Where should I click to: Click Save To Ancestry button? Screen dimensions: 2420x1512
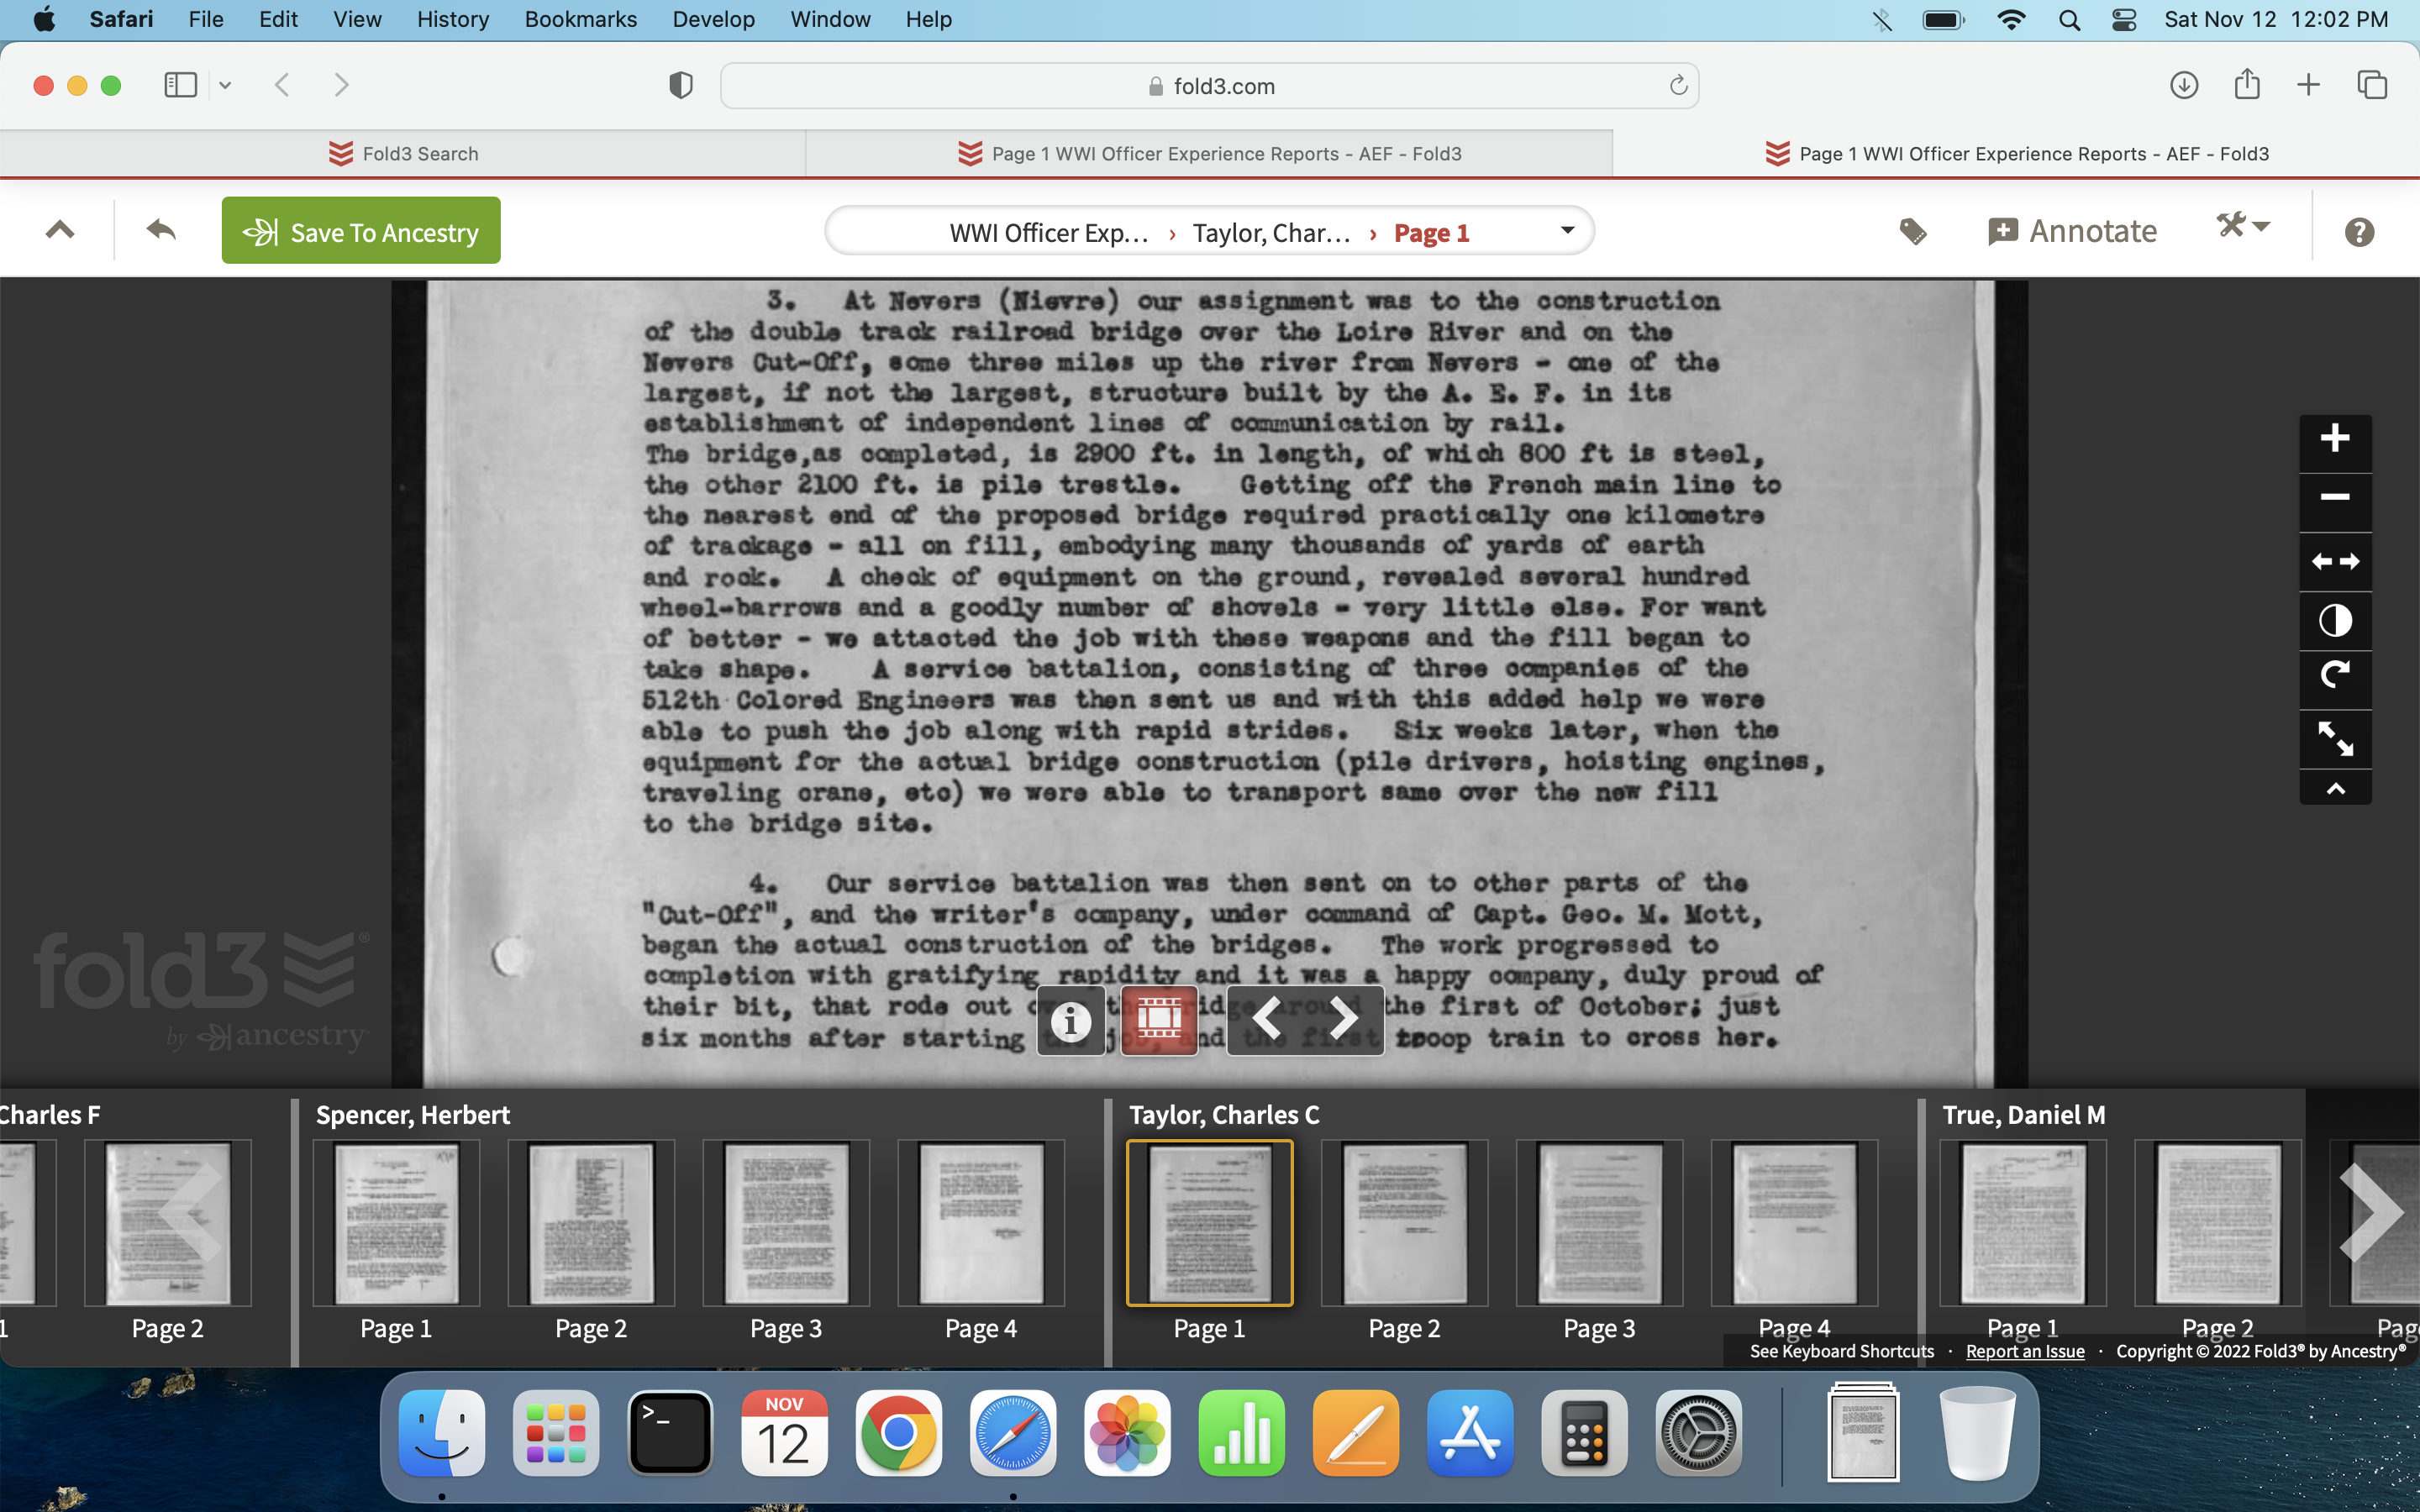pyautogui.click(x=361, y=231)
